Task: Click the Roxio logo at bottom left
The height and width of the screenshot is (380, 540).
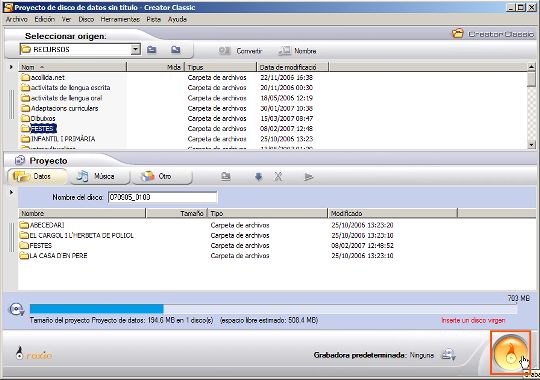Action: pyautogui.click(x=33, y=353)
